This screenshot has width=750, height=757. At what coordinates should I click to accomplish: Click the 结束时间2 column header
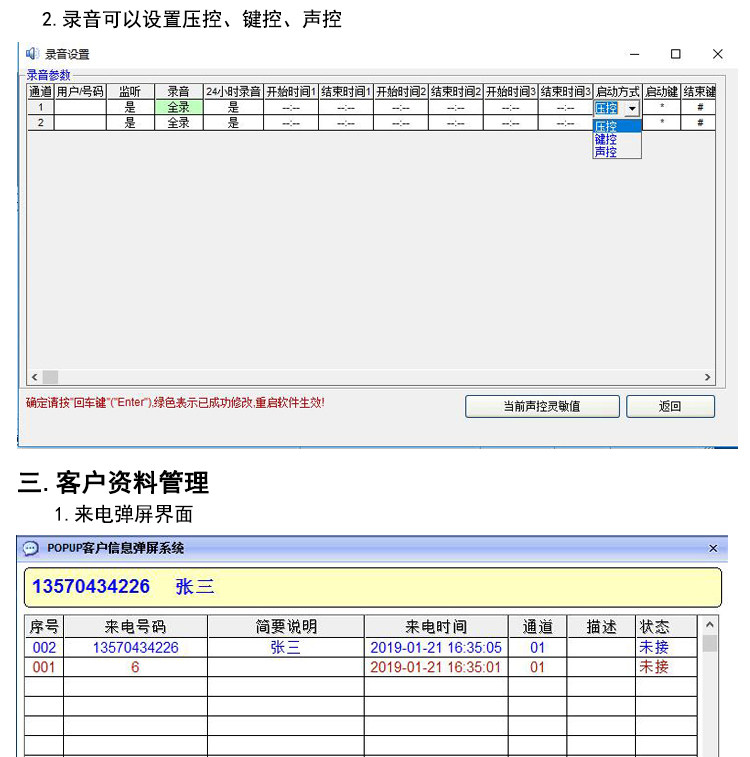tap(456, 91)
